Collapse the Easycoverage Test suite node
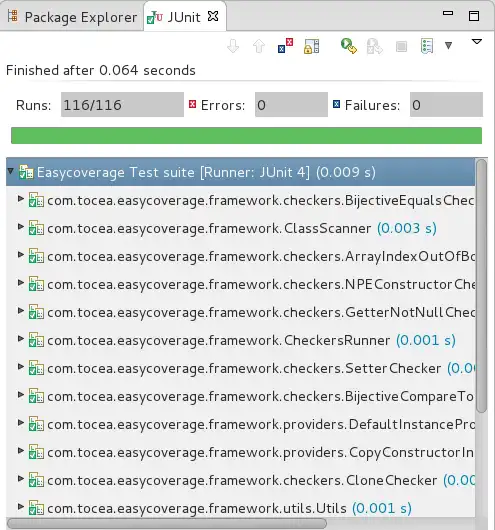The width and height of the screenshot is (495, 530). [x=10, y=171]
